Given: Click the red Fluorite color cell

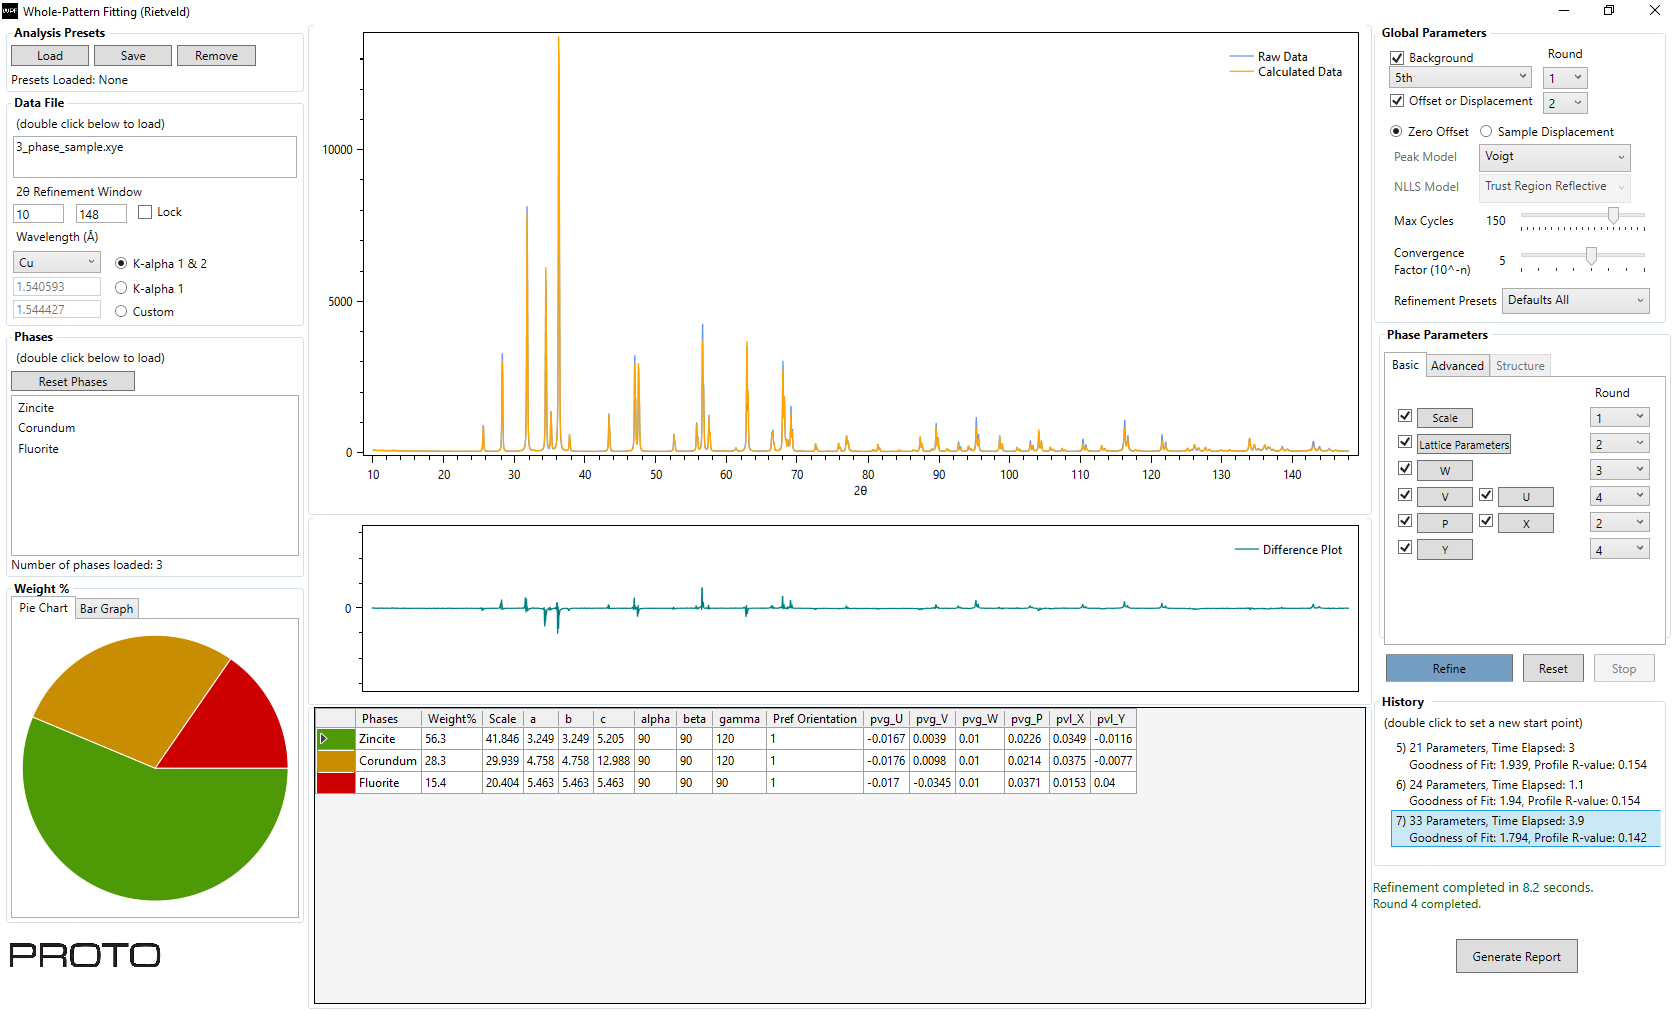Looking at the screenshot, I should tap(336, 783).
